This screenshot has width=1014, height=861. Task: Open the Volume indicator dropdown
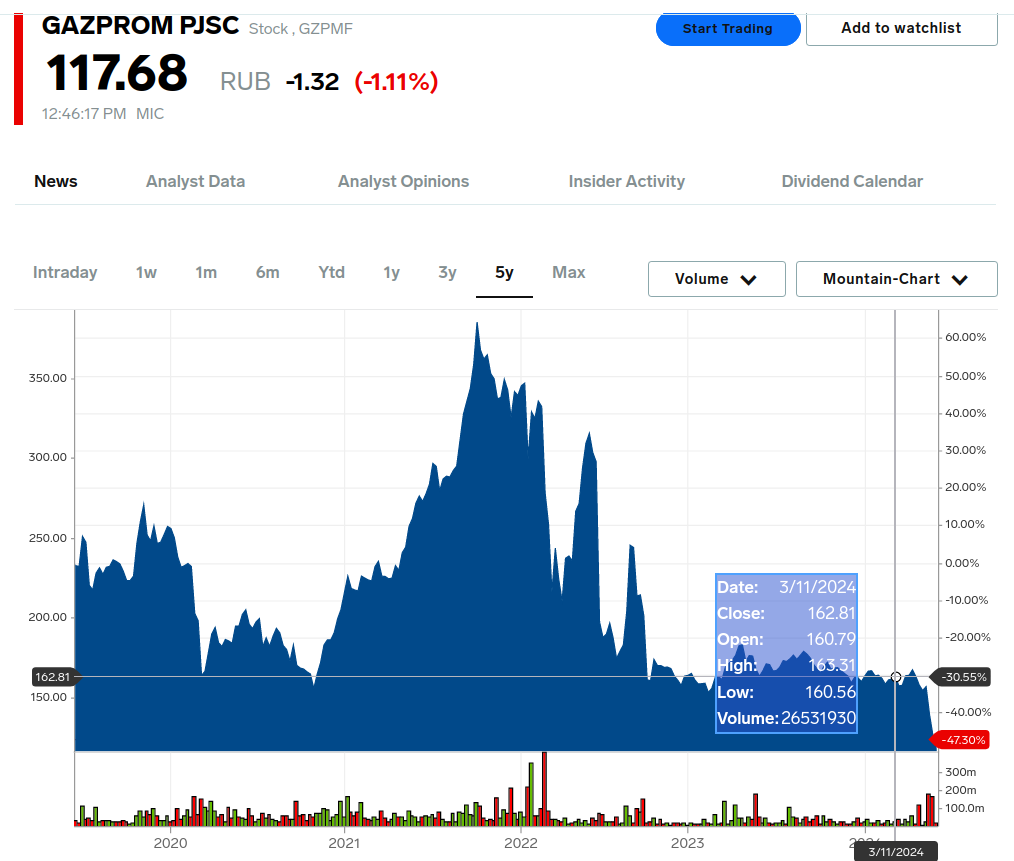pos(717,279)
